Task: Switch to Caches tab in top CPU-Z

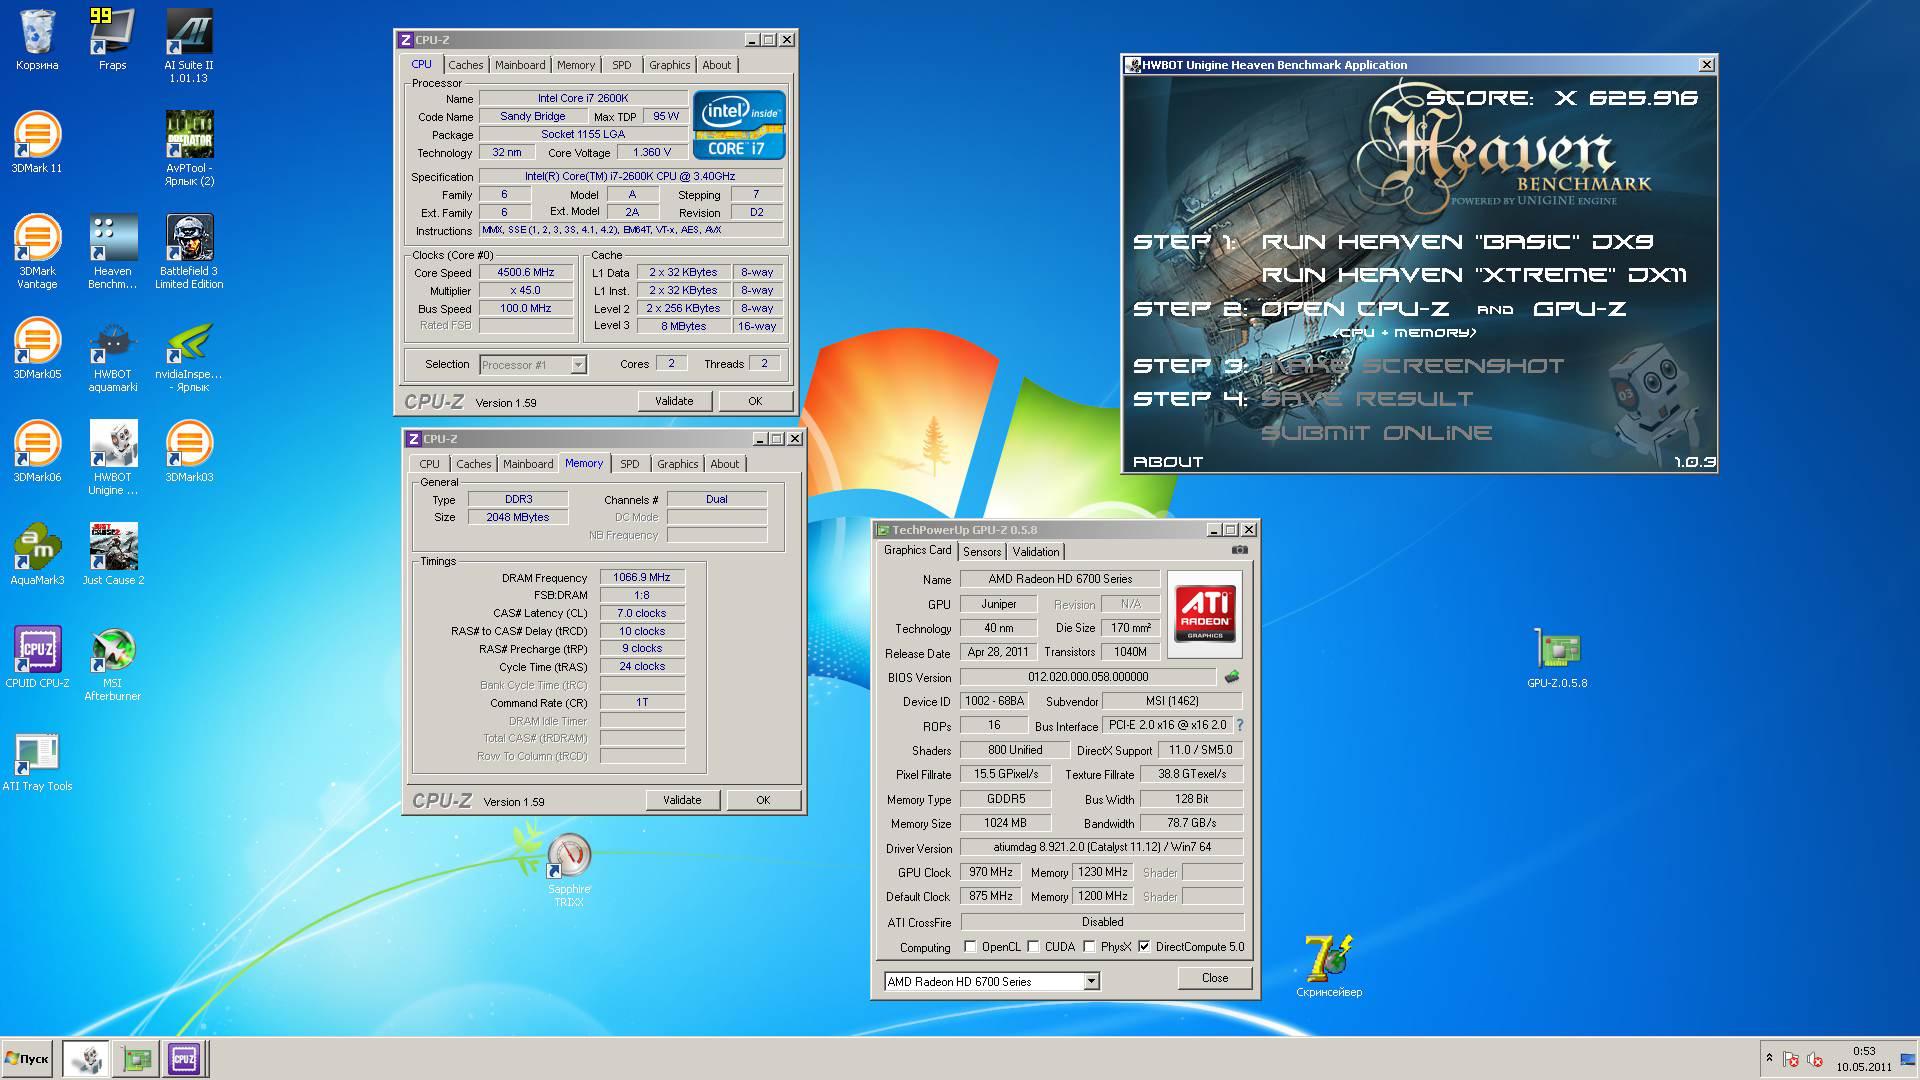Action: 465,65
